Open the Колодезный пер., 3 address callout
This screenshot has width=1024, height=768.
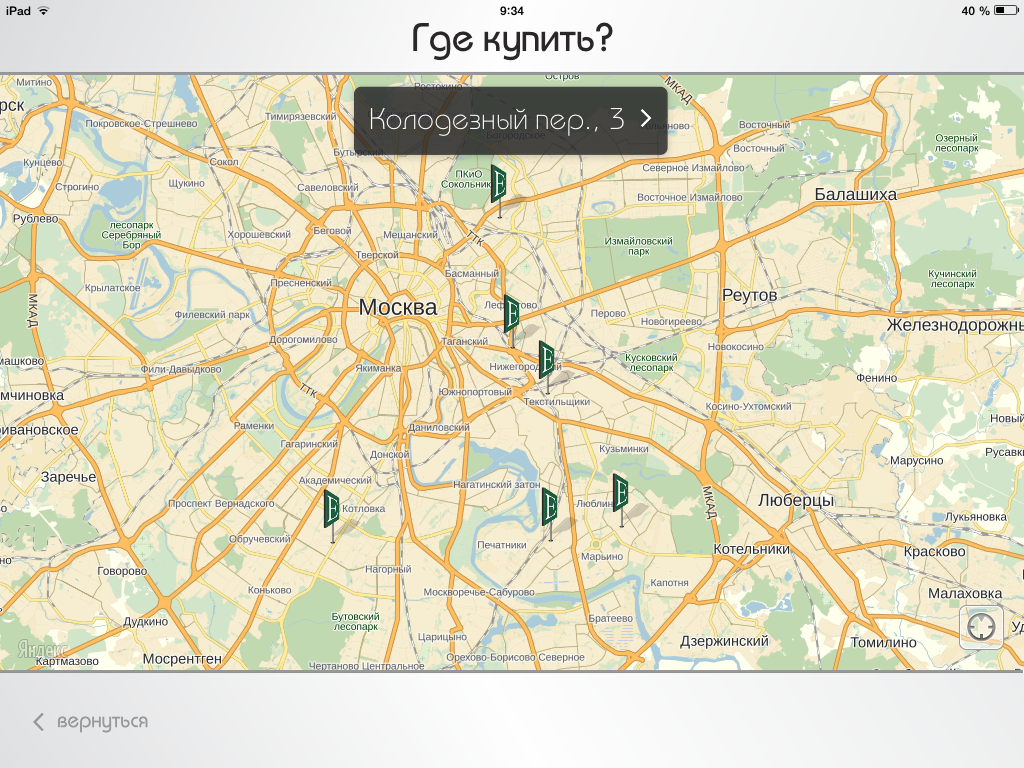click(x=511, y=121)
